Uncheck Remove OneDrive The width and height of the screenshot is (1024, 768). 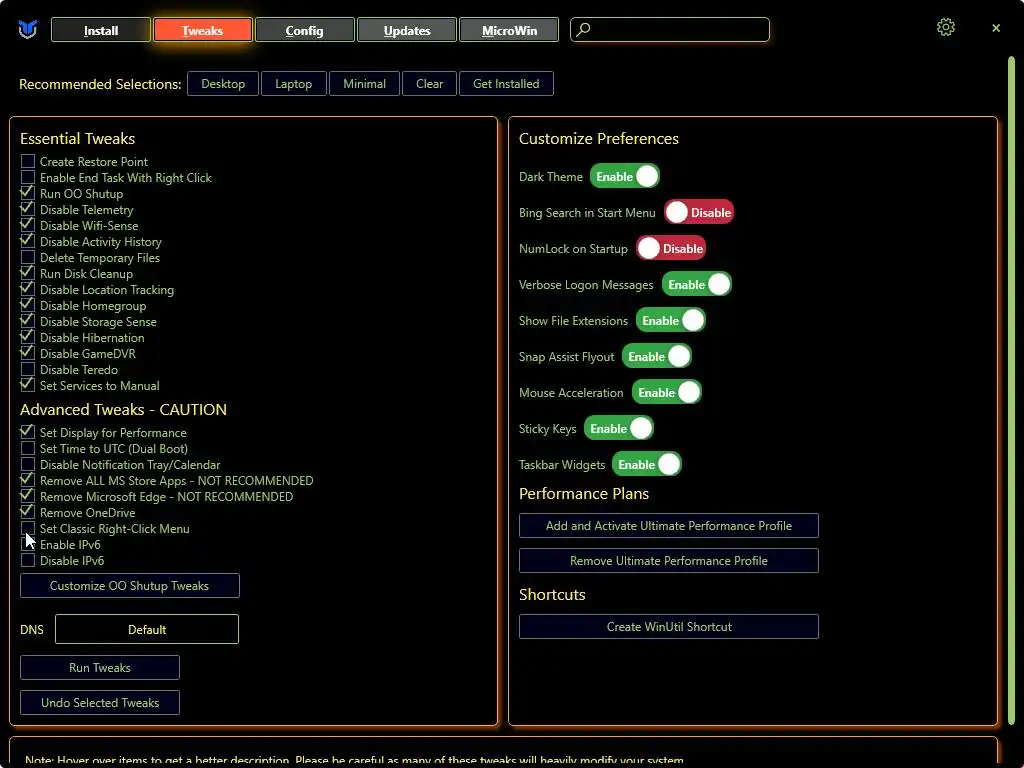click(x=27, y=513)
